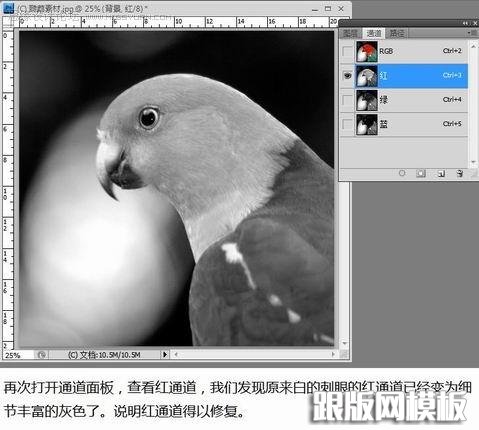Screen dimensions: 479x430
Task: Delete current channel trash icon
Action: click(x=460, y=173)
